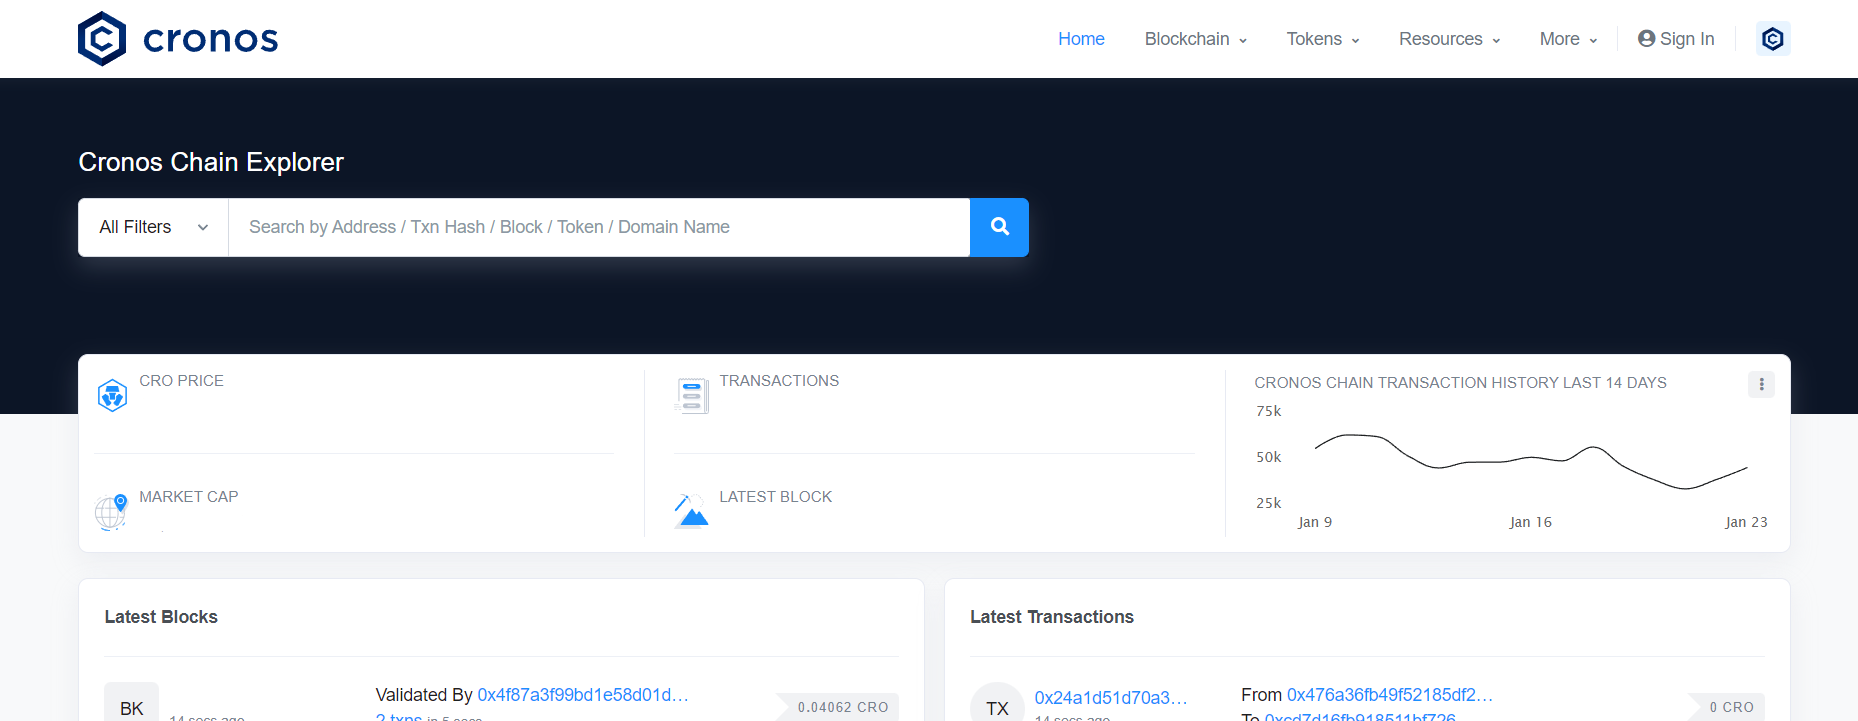Screen dimensions: 1858x721
Task: Click the transactions server icon
Action: pyautogui.click(x=691, y=396)
